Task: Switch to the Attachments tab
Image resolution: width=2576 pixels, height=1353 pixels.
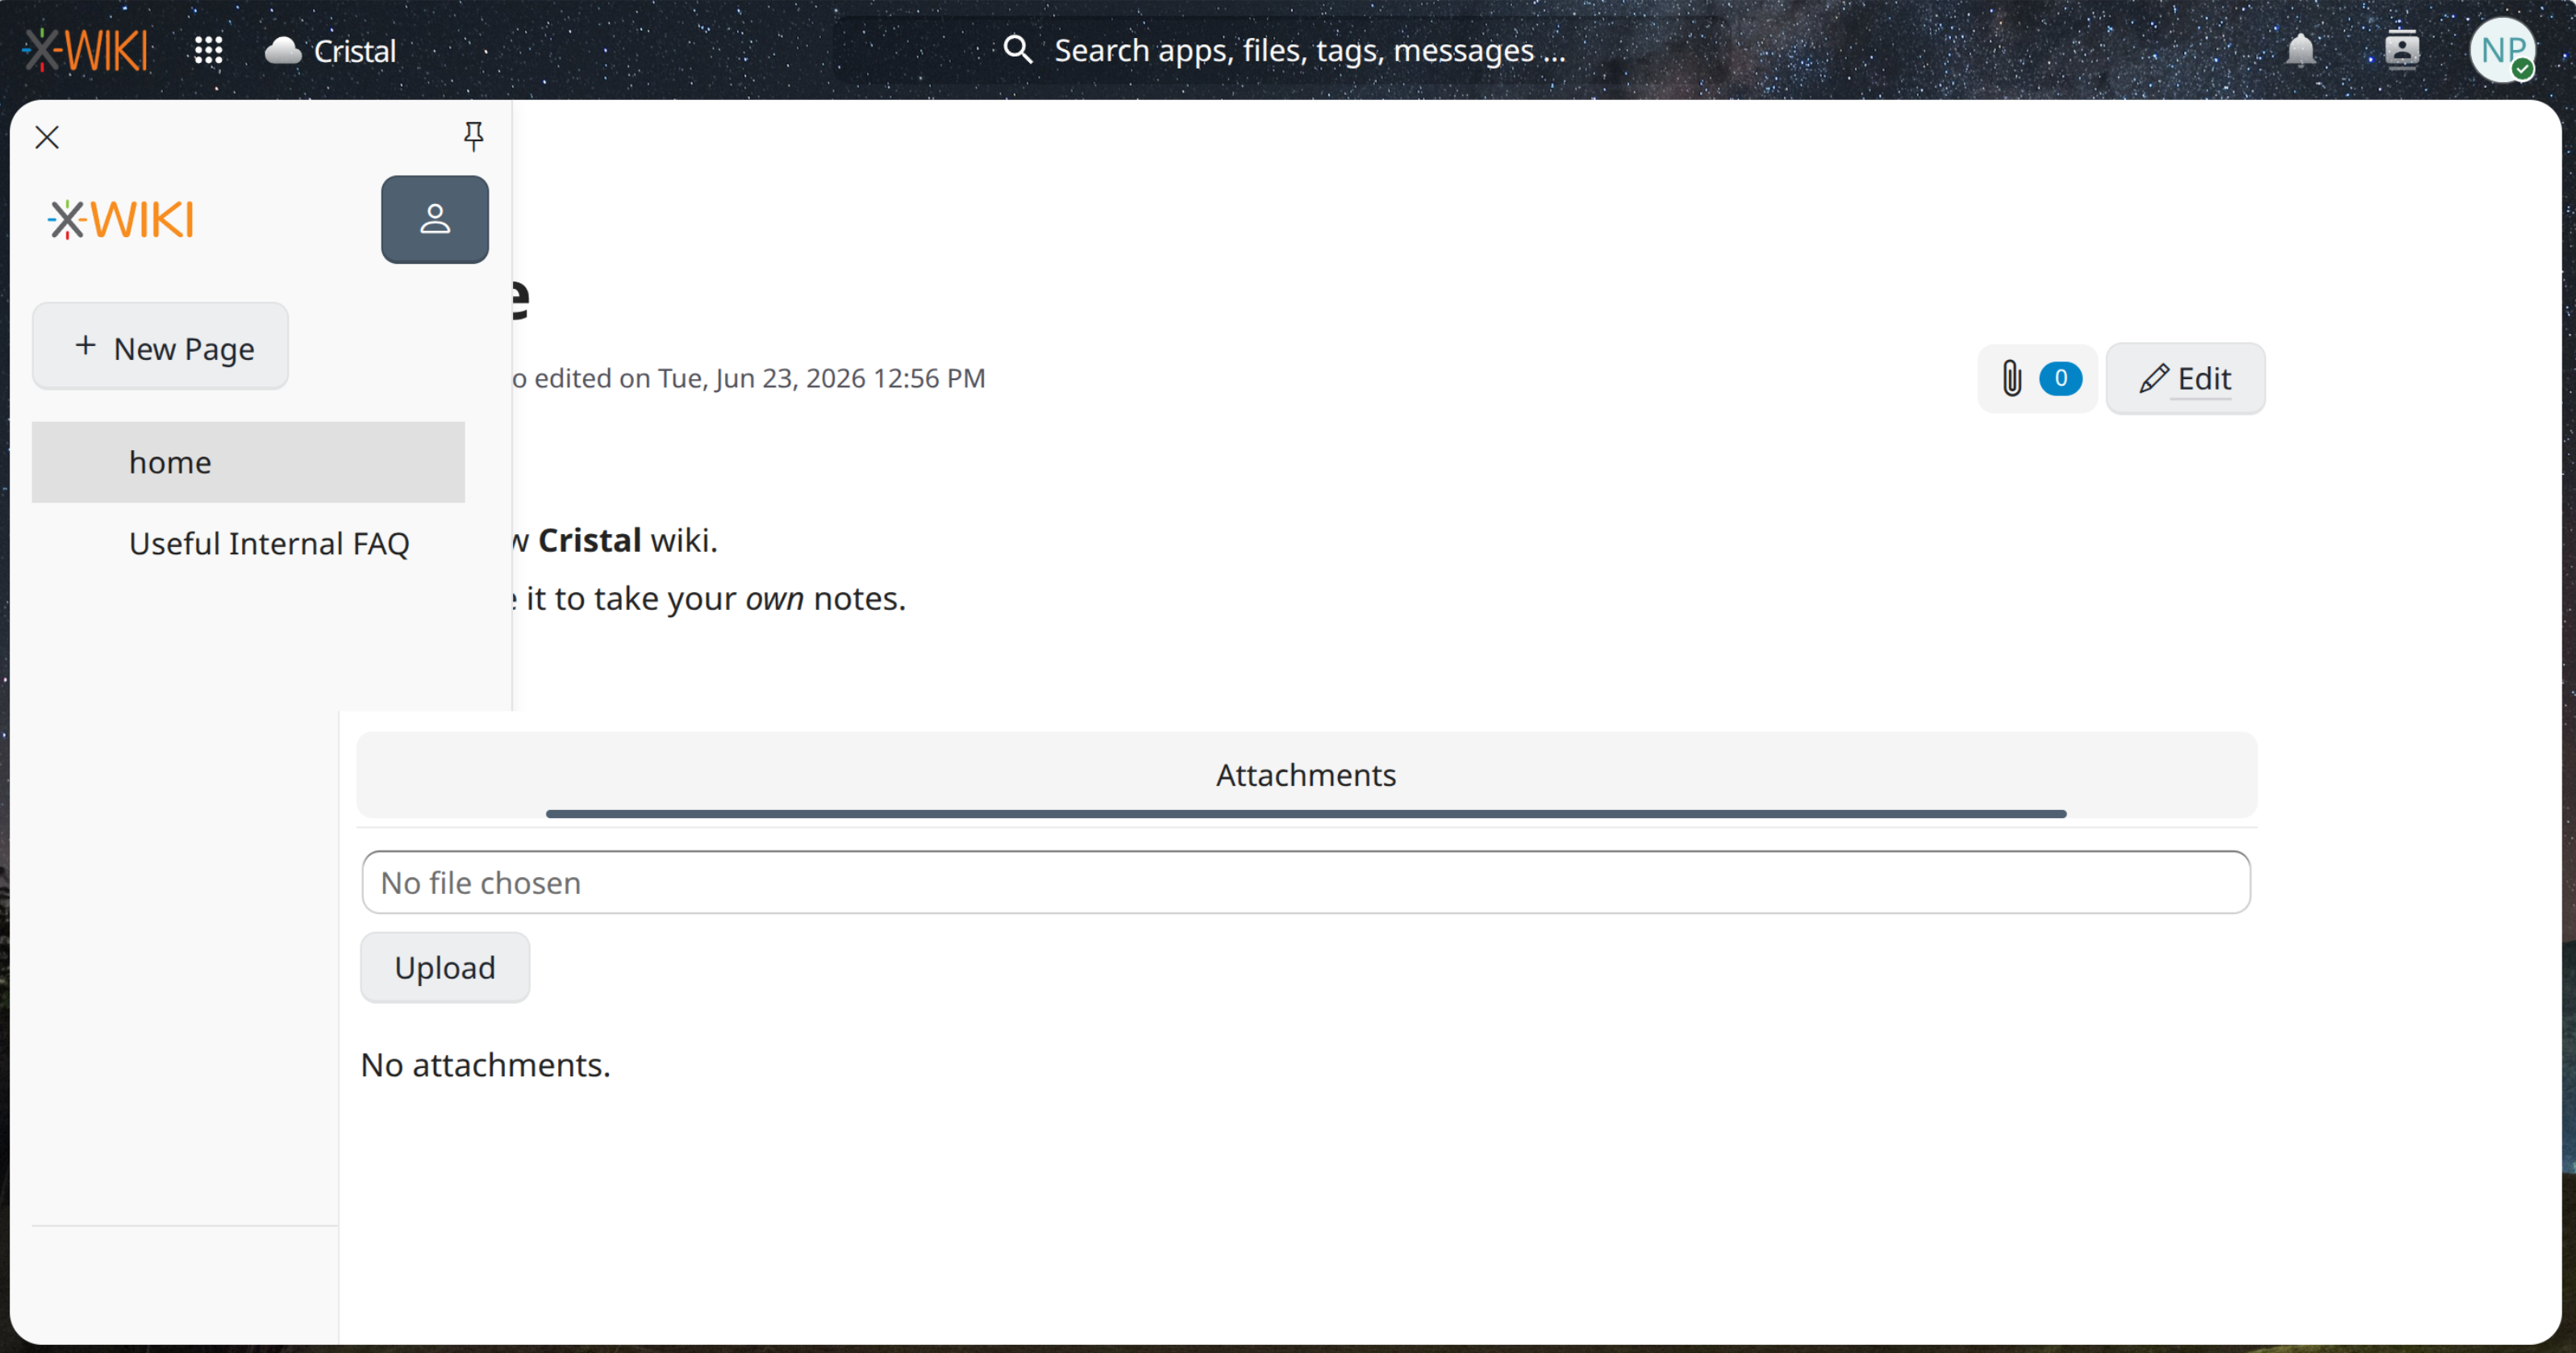Action: pyautogui.click(x=1306, y=775)
